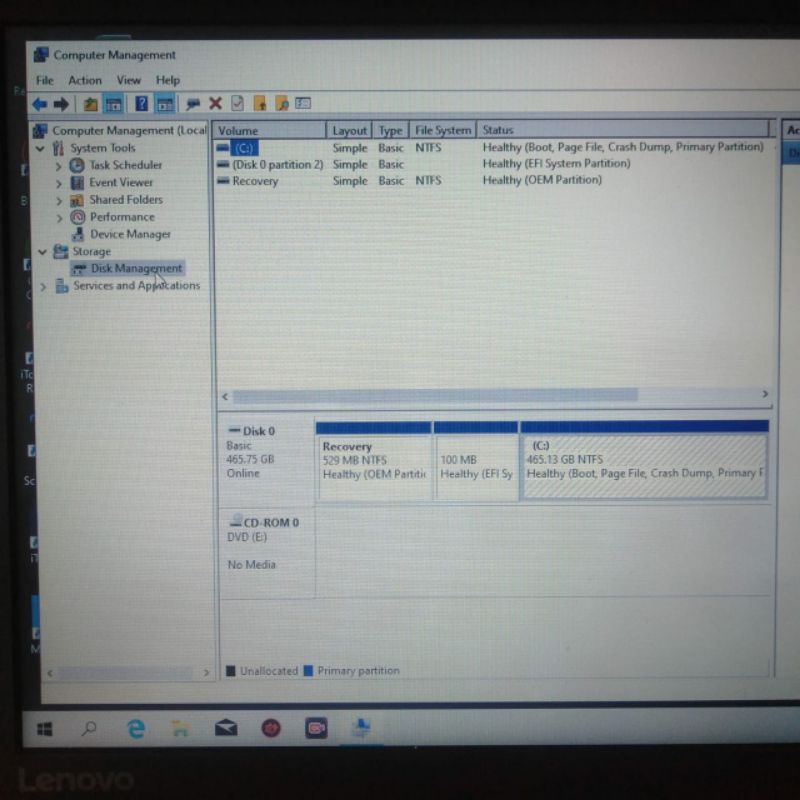The width and height of the screenshot is (800, 800).
Task: Select Storage node in the tree
Action: click(91, 252)
